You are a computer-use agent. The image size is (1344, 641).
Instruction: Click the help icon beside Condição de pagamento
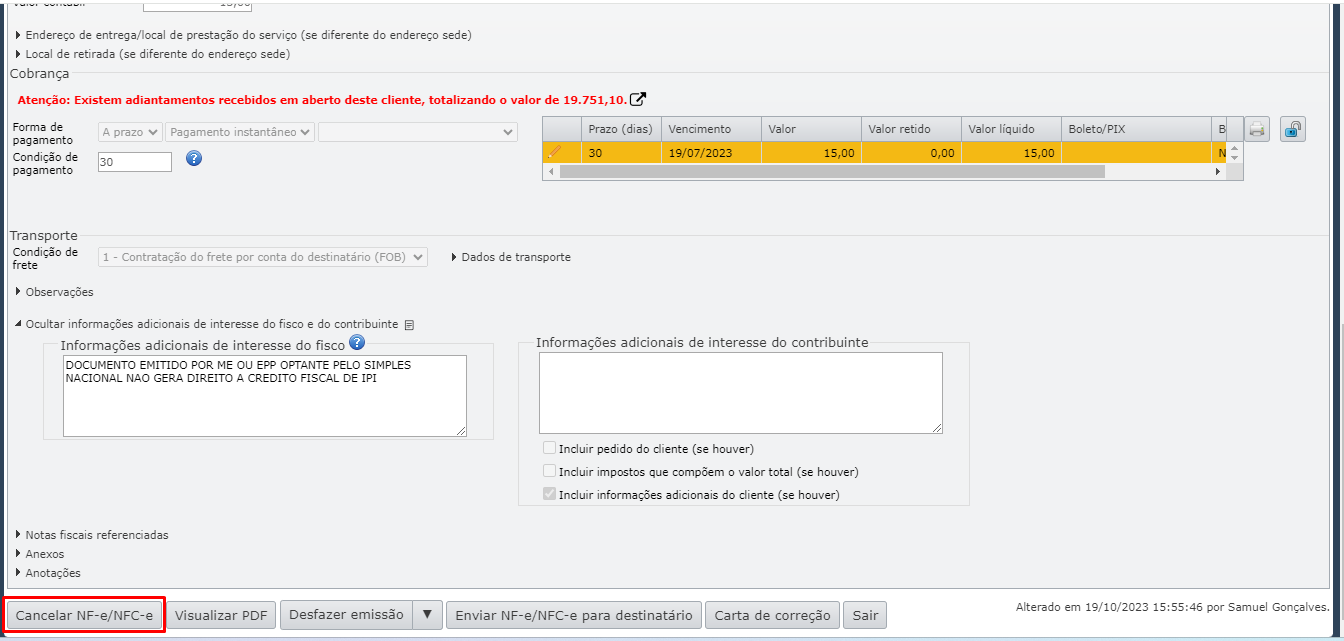point(195,158)
